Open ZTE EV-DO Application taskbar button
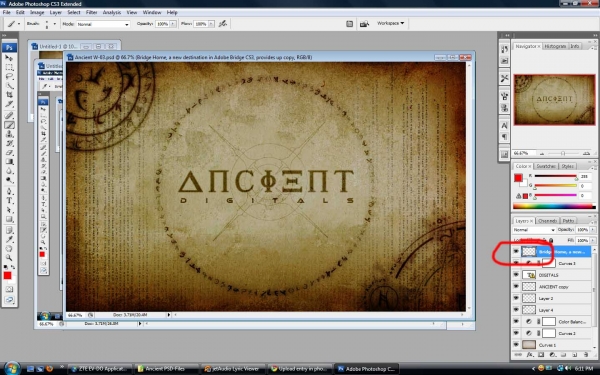Screen dimensions: 600x375 [100, 369]
